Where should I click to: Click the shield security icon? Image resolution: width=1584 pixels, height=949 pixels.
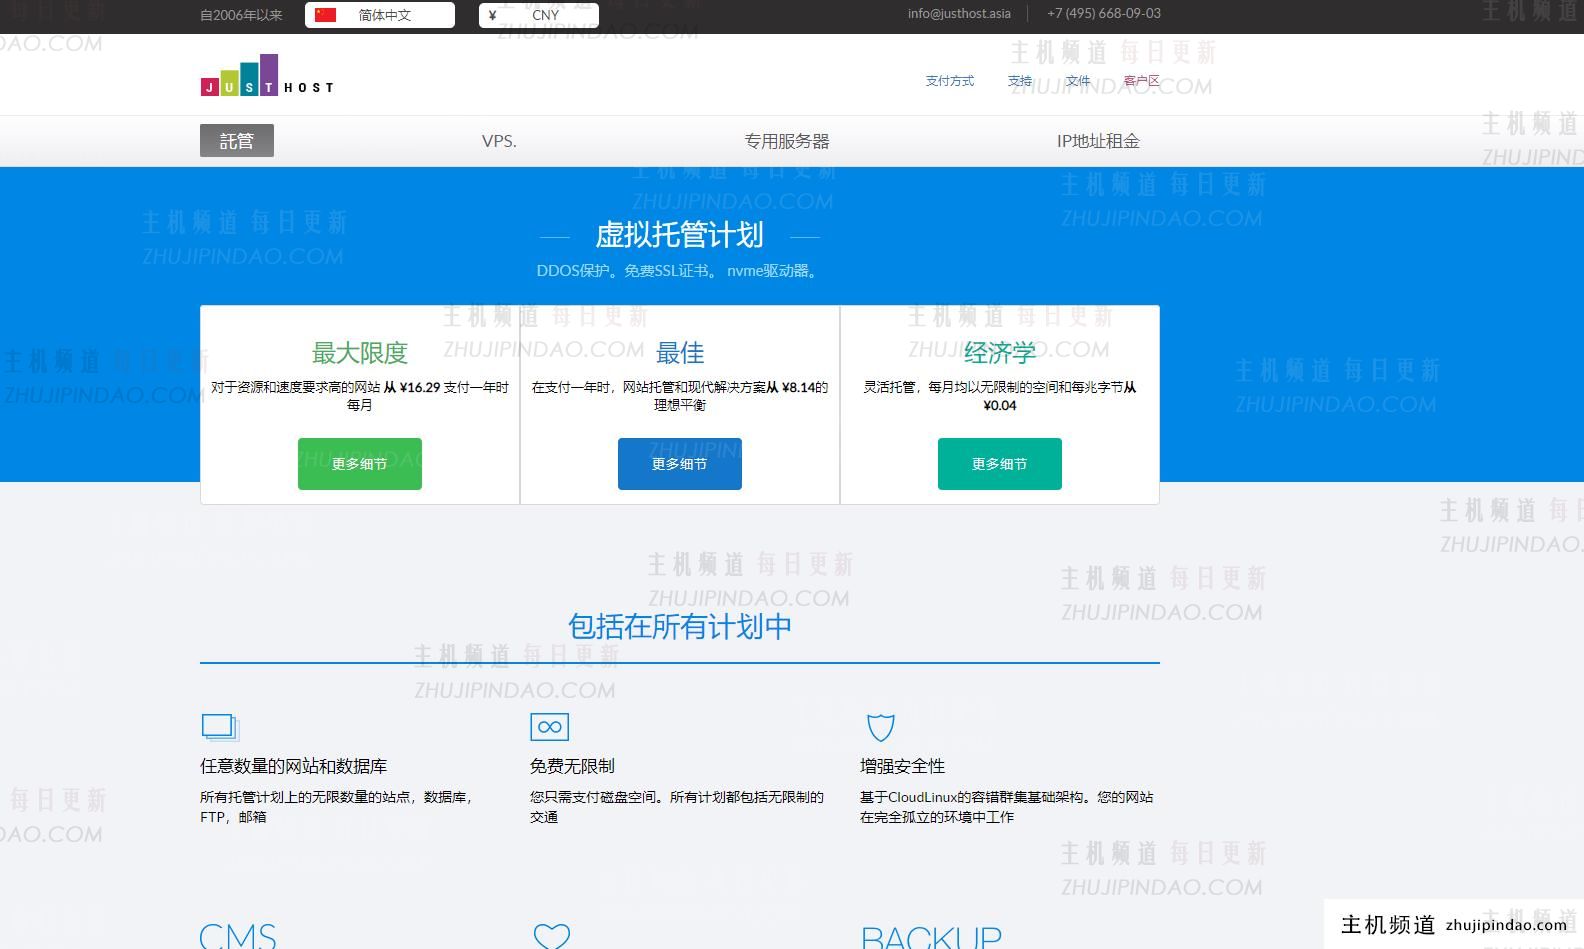click(880, 727)
